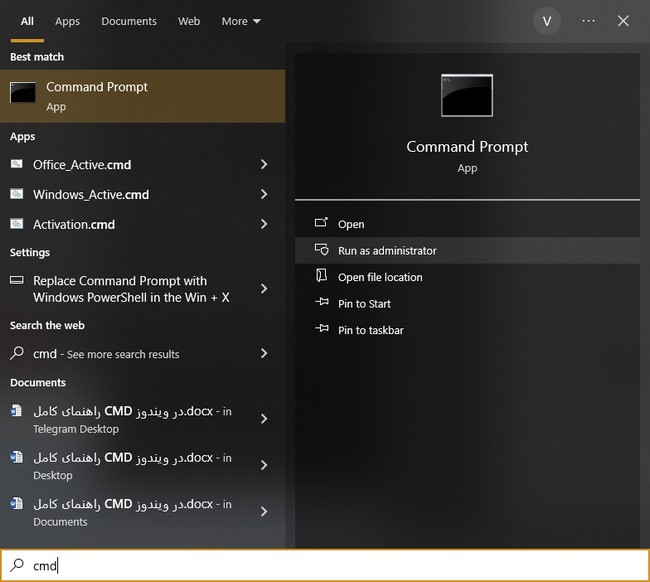Image resolution: width=650 pixels, height=582 pixels.
Task: Click the Windows_Active.cmd file icon
Action: (x=17, y=194)
